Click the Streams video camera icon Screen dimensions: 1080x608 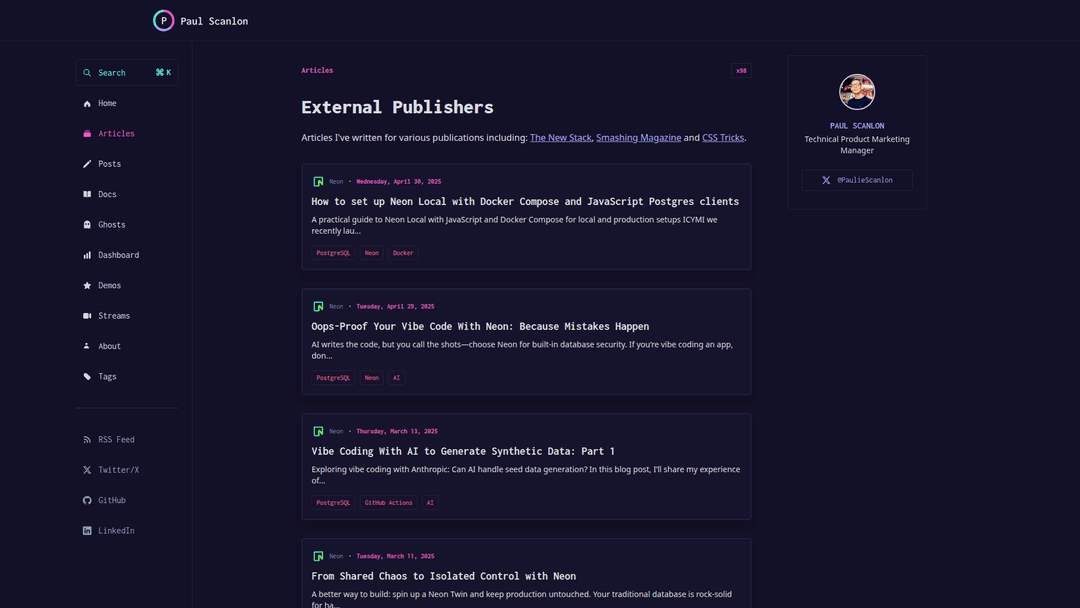pos(87,316)
